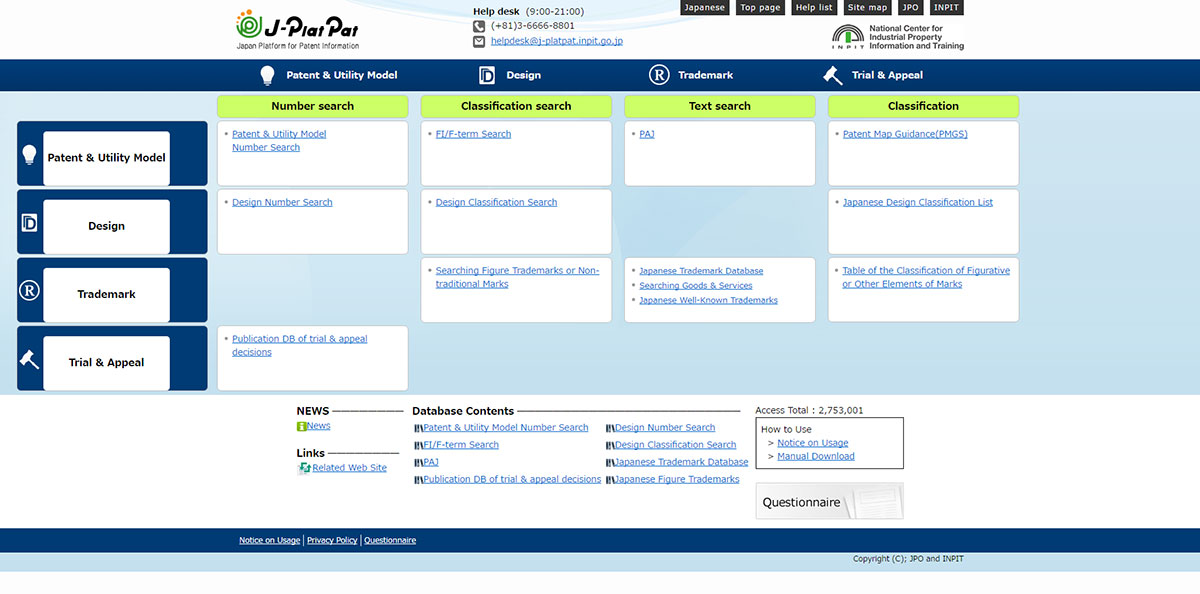The image size is (1200, 594).
Task: Open Design Classification Search in the grid
Action: tap(496, 202)
